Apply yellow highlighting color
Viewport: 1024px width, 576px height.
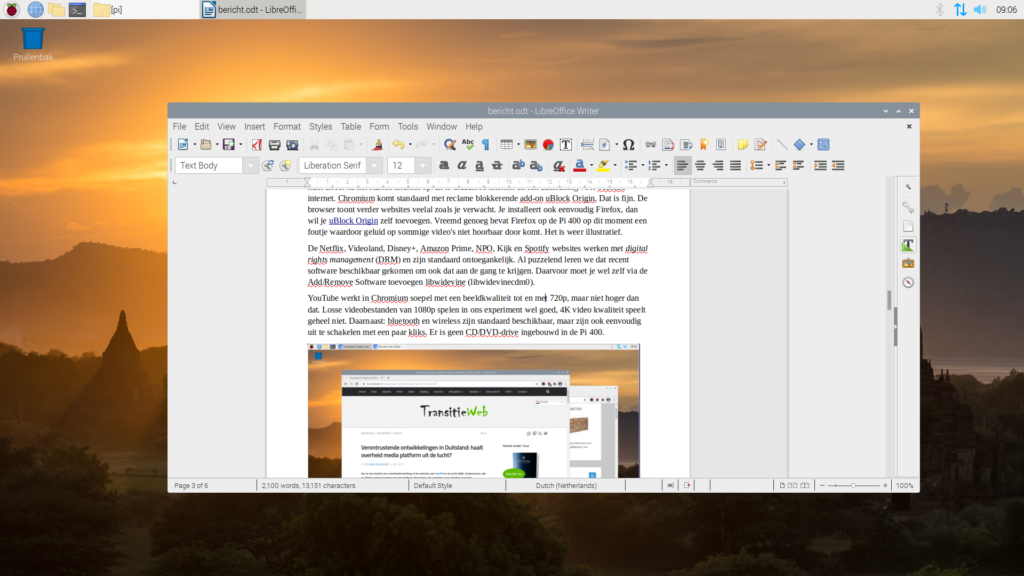[603, 165]
